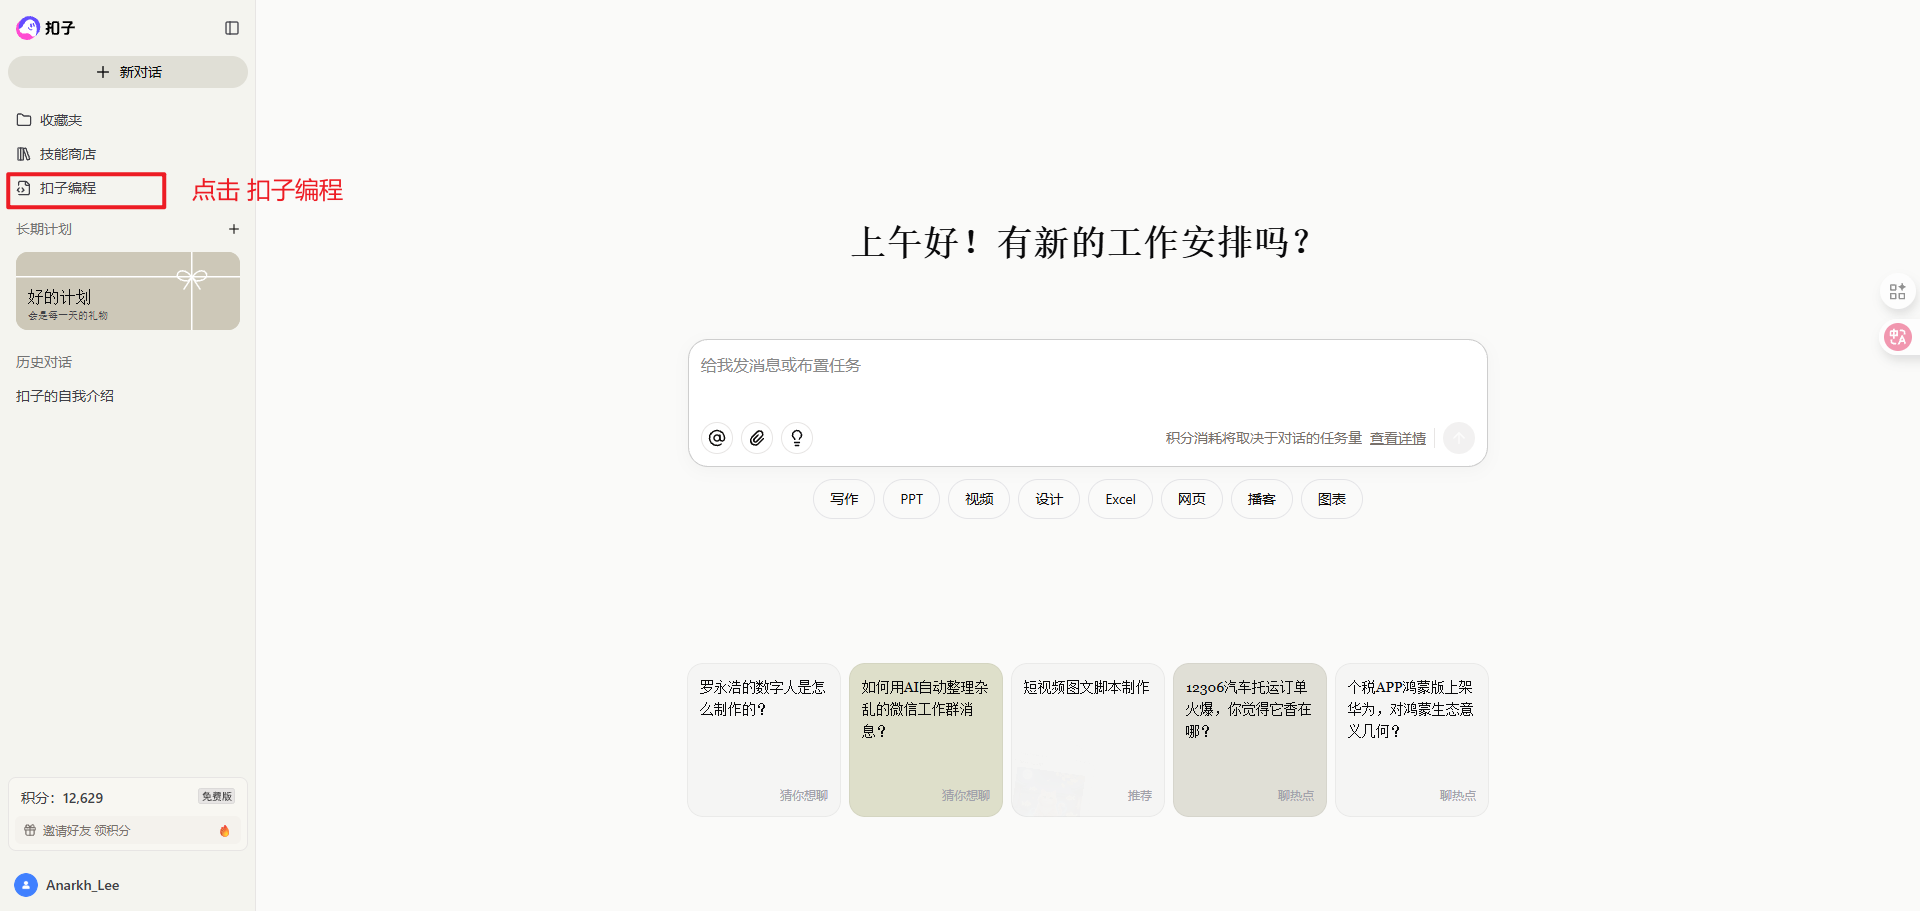Click the paperclip attachment icon
The width and height of the screenshot is (1920, 911).
point(757,438)
